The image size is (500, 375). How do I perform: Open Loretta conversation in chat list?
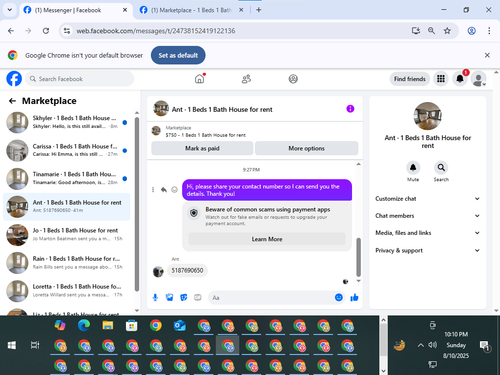[x=67, y=291]
